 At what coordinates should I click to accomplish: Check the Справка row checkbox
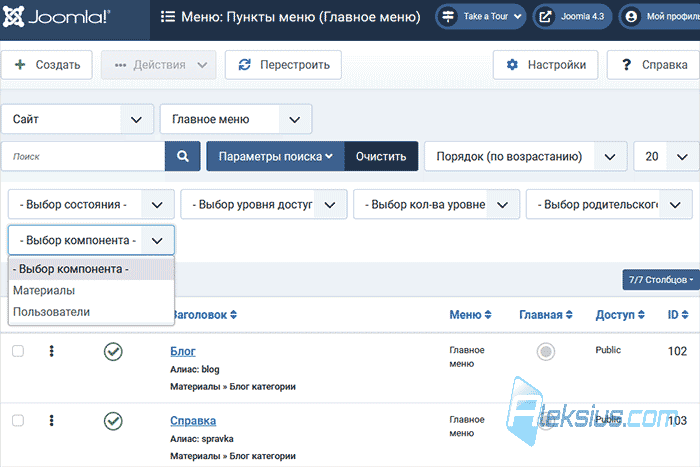tap(18, 421)
